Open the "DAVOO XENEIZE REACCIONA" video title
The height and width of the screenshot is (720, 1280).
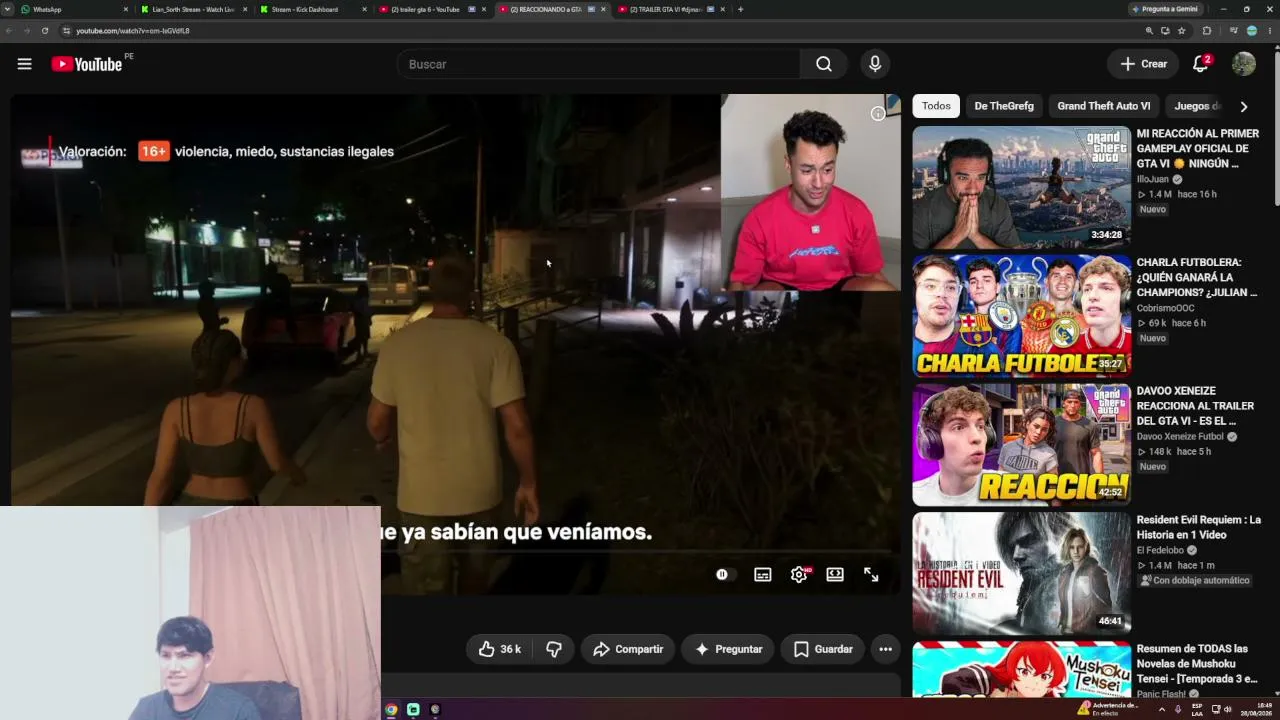click(x=1195, y=406)
